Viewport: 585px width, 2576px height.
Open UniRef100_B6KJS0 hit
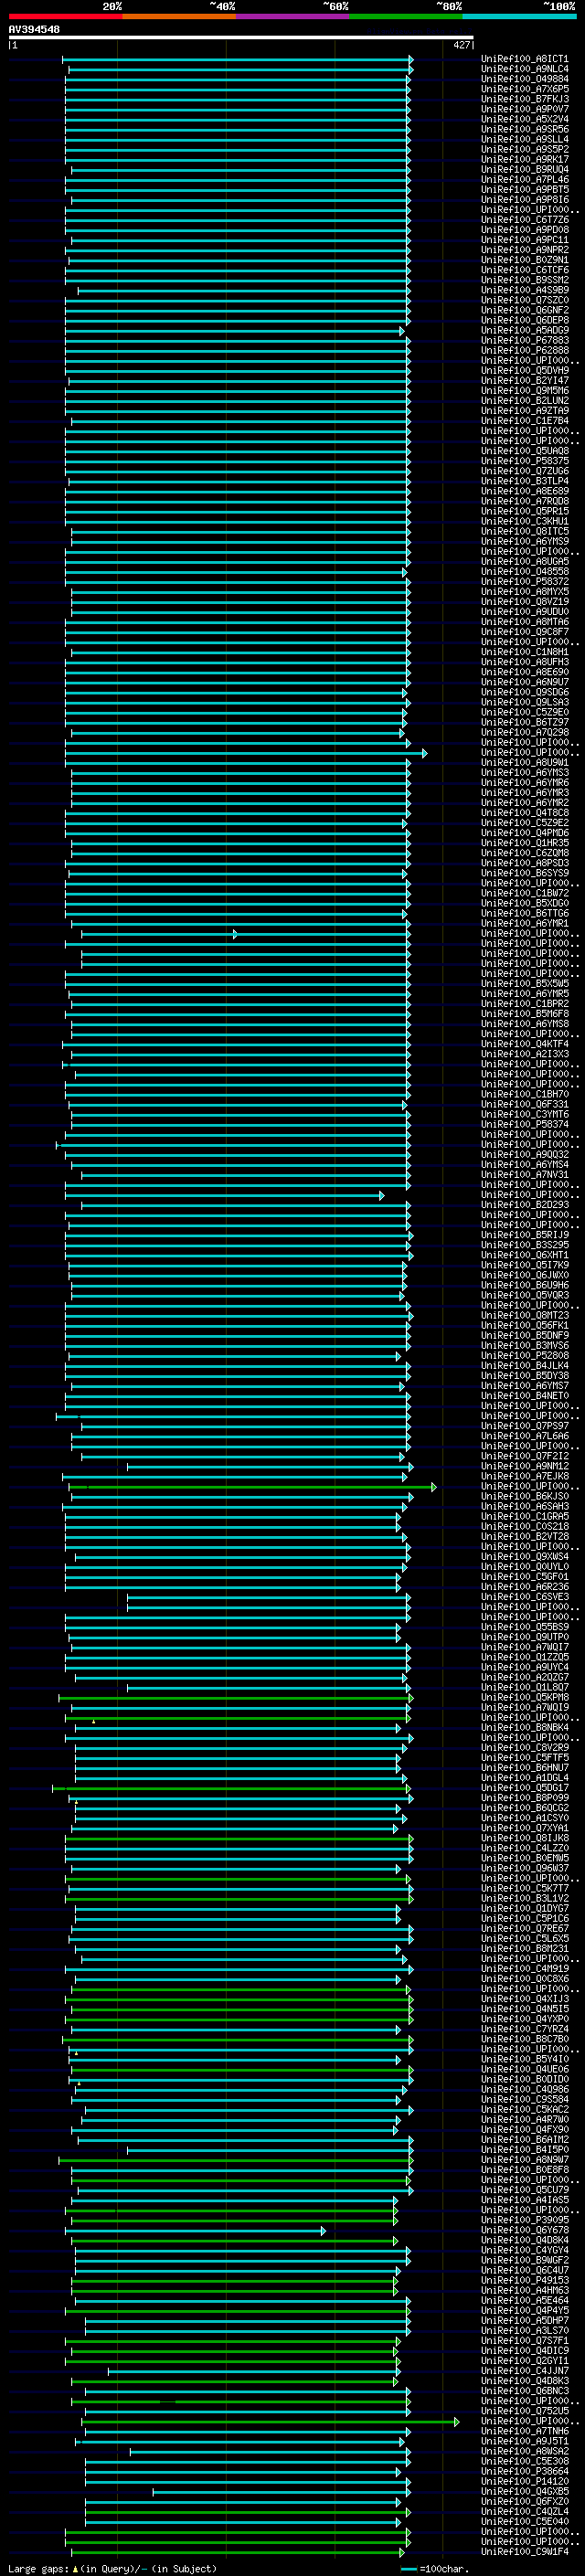(x=525, y=1496)
